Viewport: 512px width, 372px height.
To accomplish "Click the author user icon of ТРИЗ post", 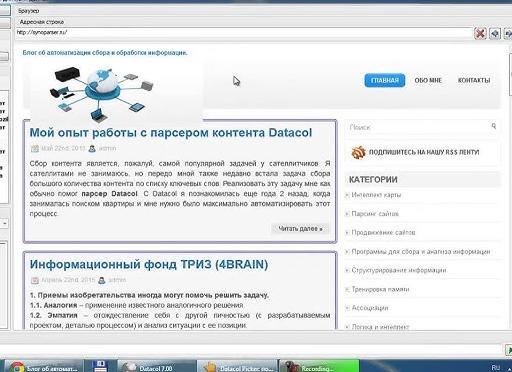I will [102, 280].
